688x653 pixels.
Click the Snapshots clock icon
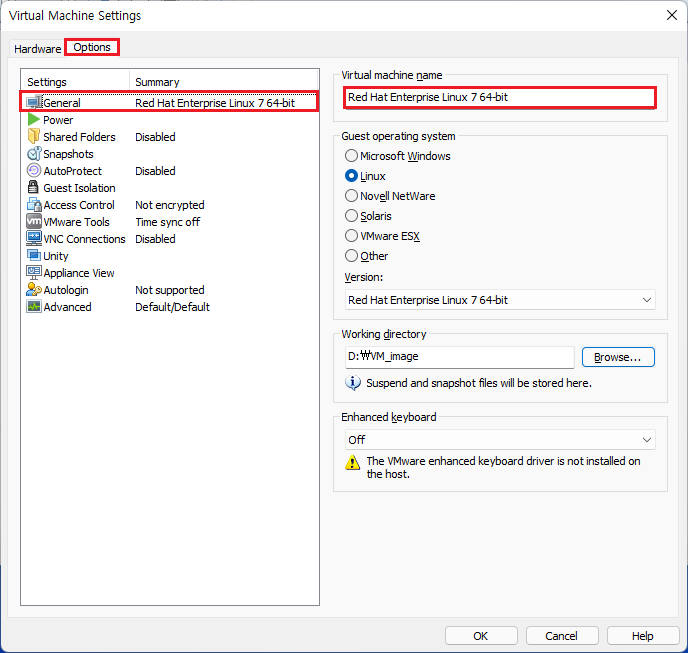(x=34, y=154)
